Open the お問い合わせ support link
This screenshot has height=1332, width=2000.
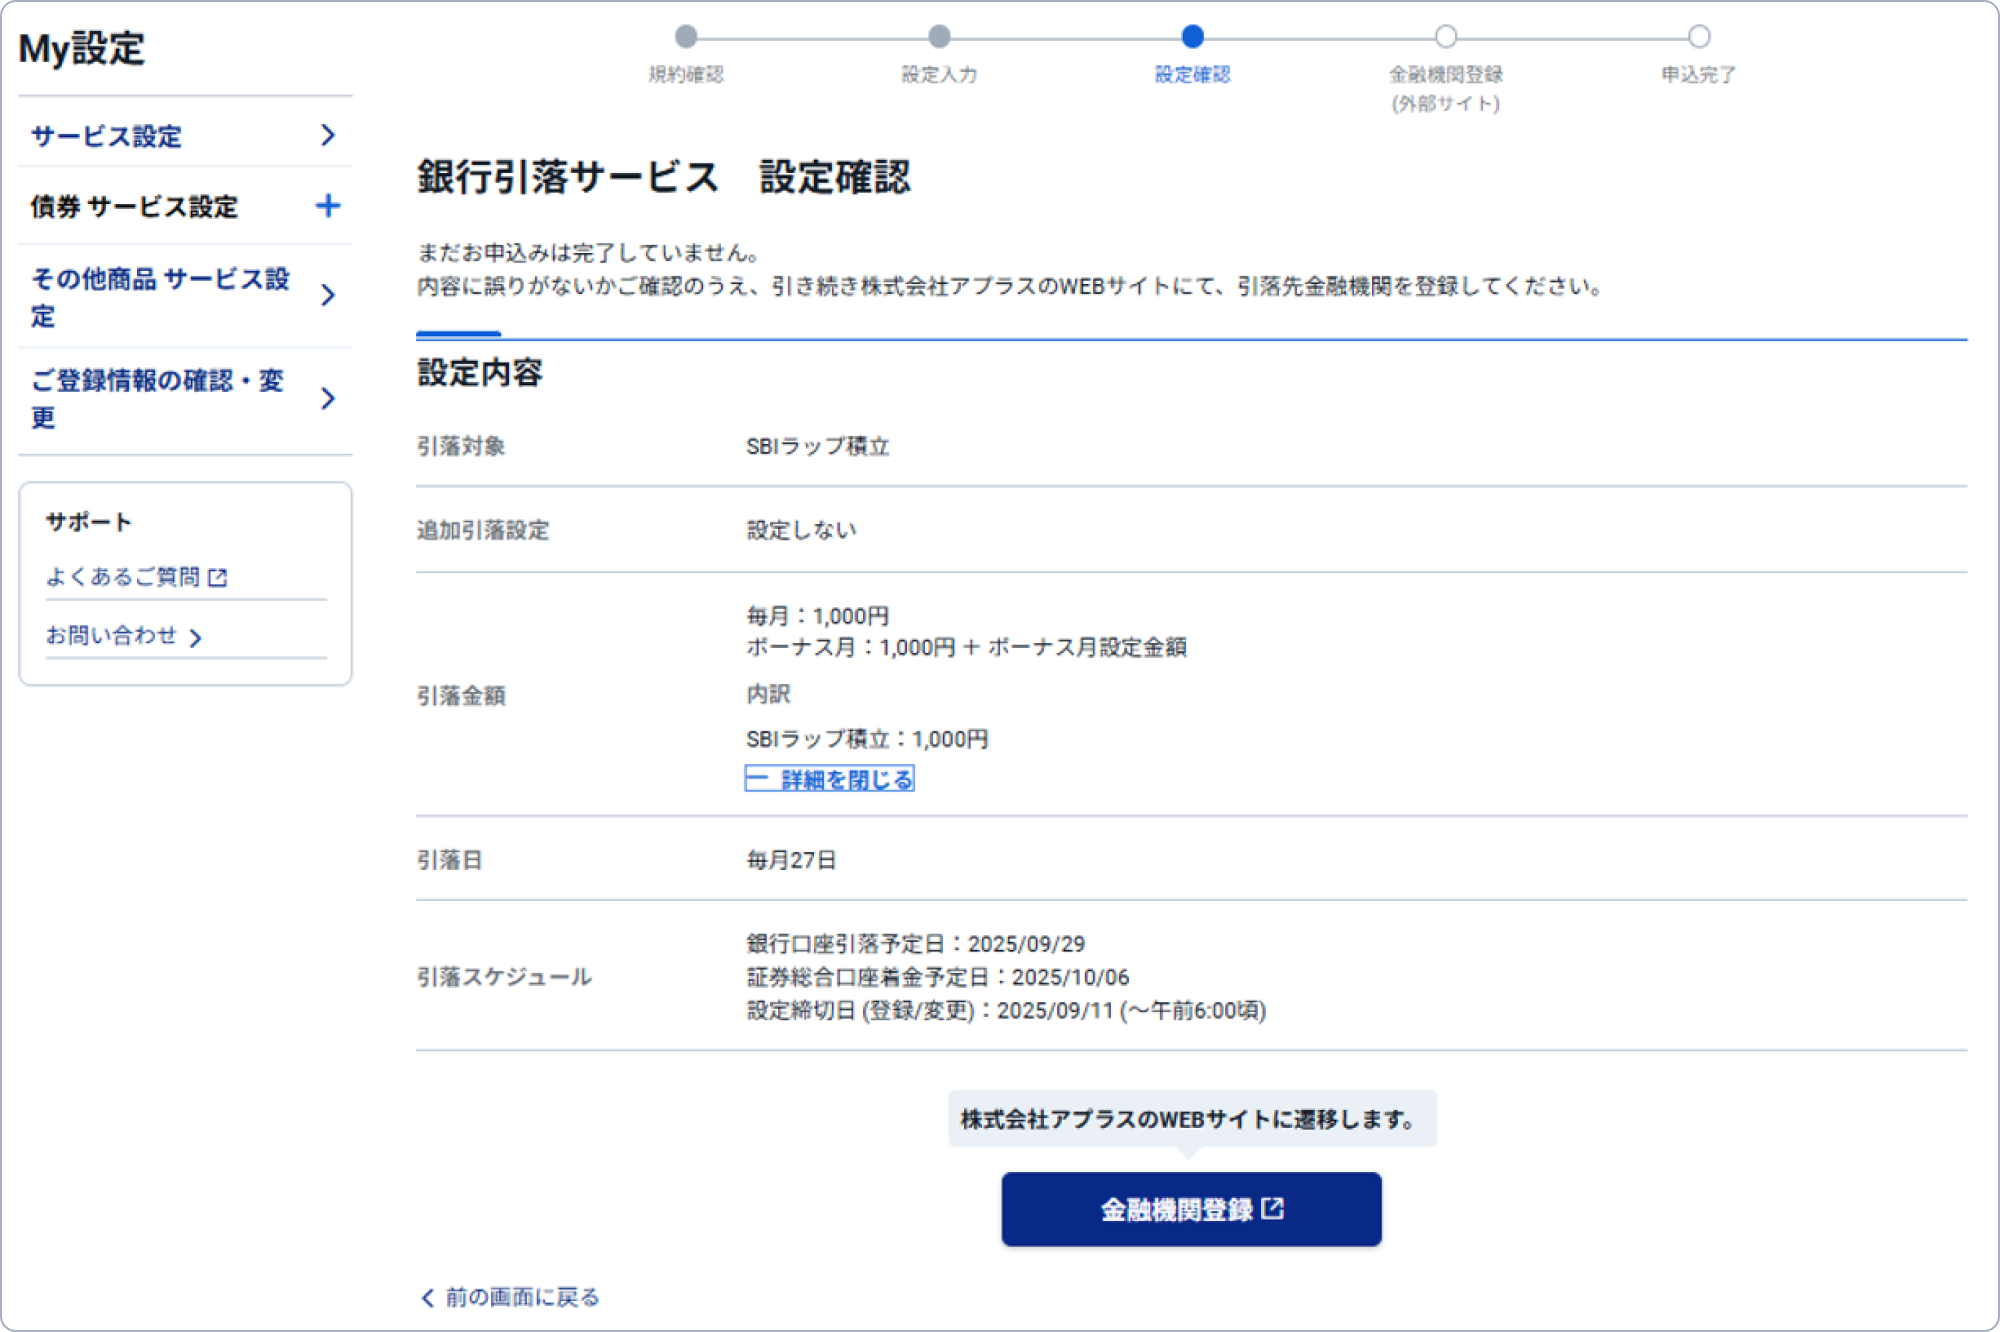click(112, 636)
